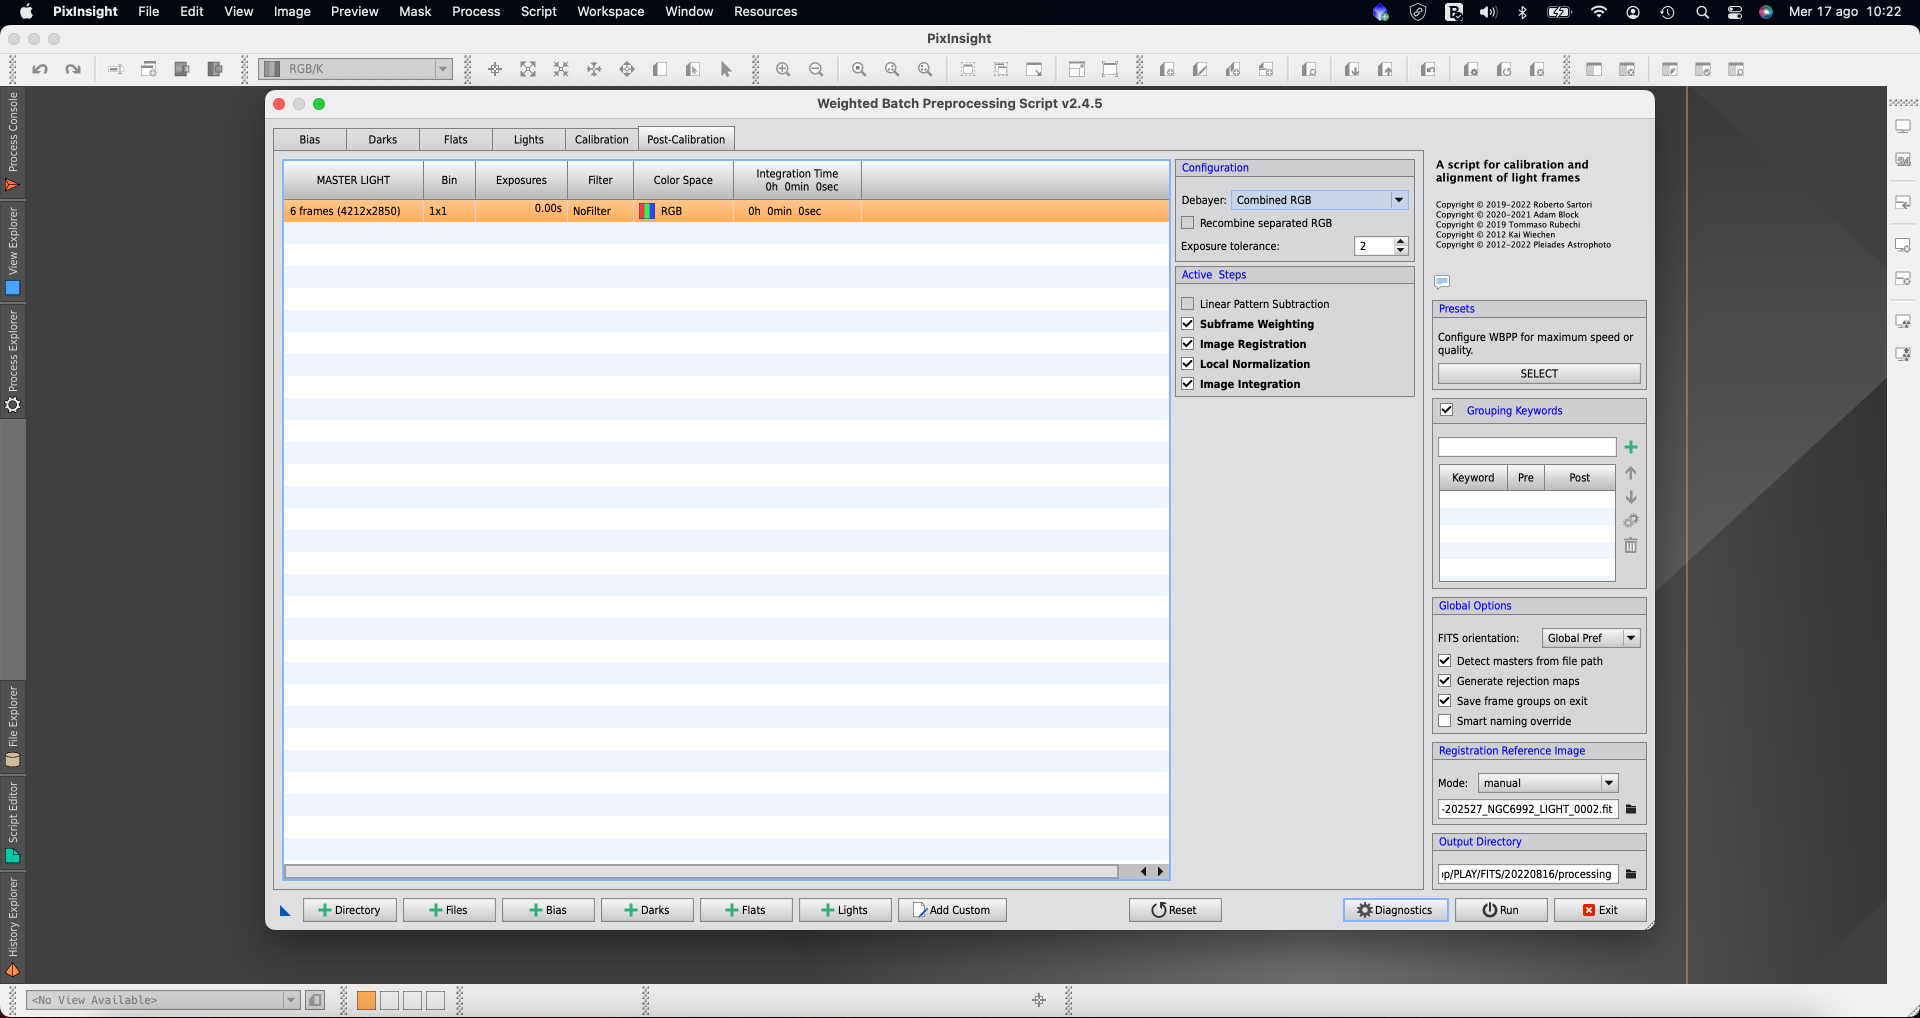The image size is (1920, 1018).
Task: Click the Zoom Out magnifier icon
Action: [x=816, y=69]
